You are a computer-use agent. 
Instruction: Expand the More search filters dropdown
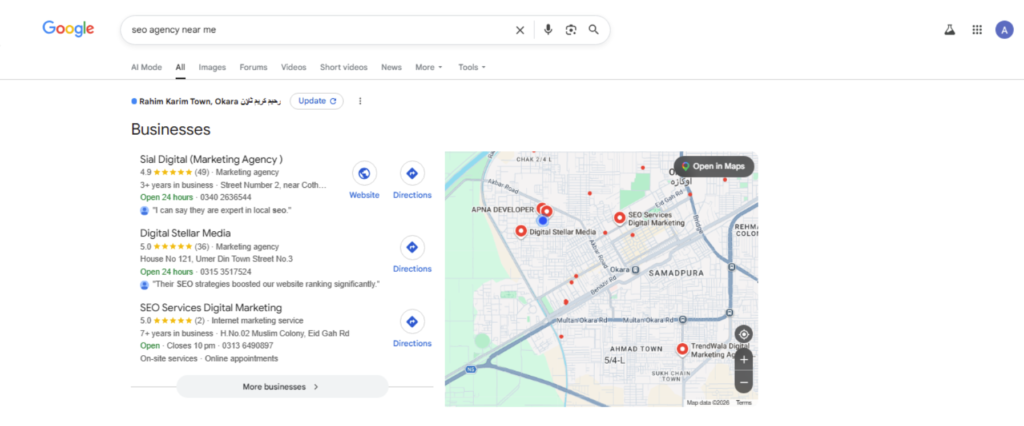pos(429,67)
